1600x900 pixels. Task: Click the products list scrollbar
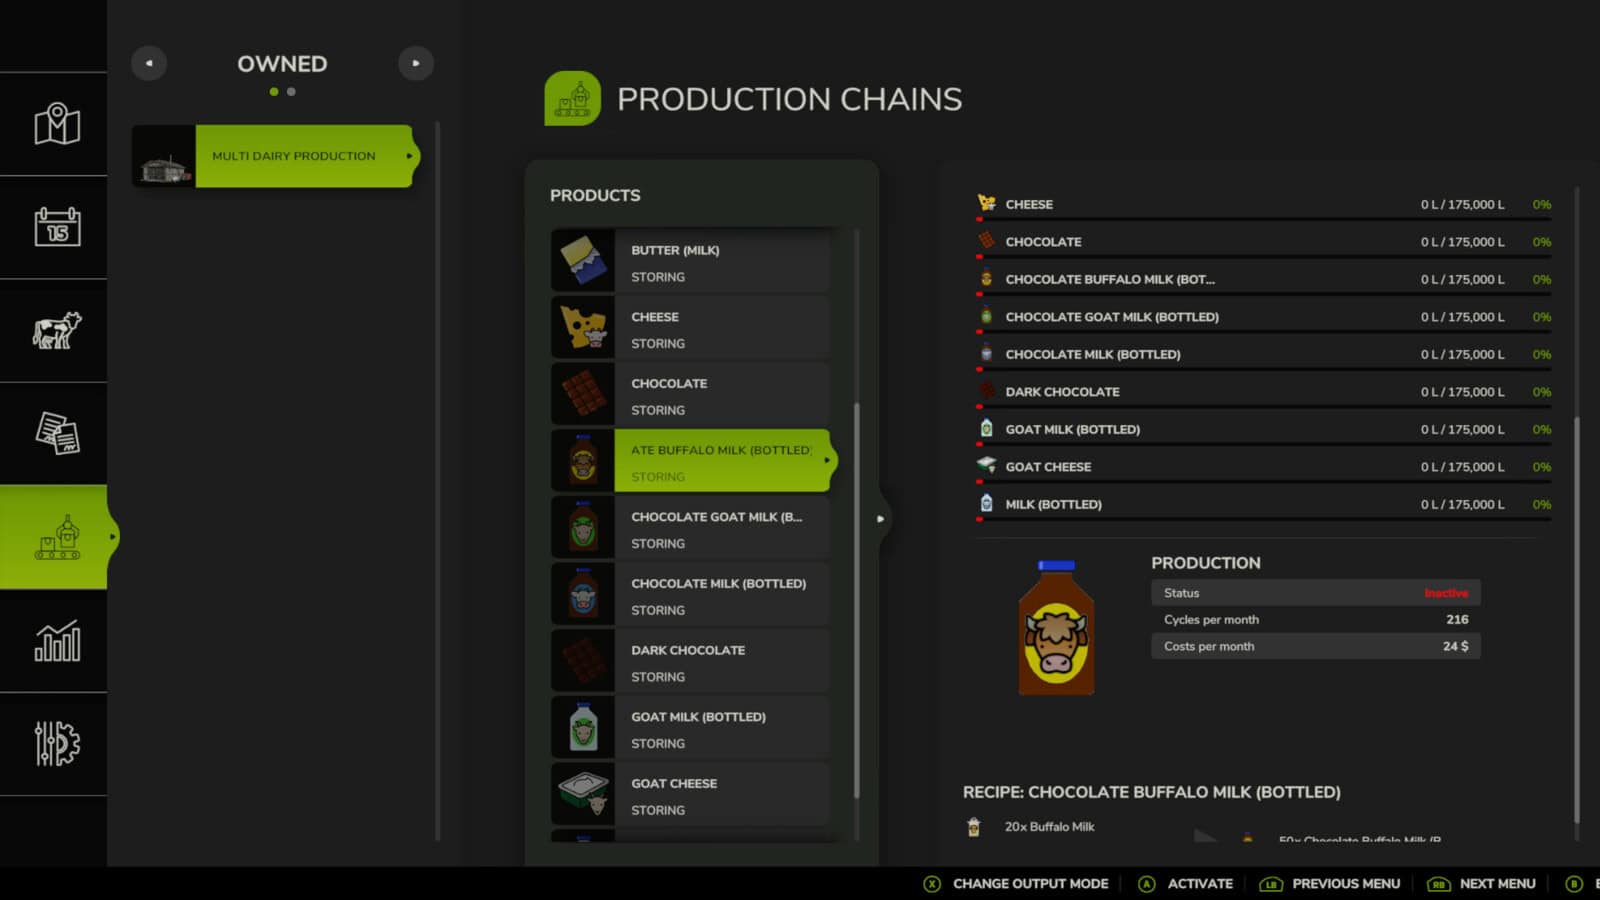856,600
